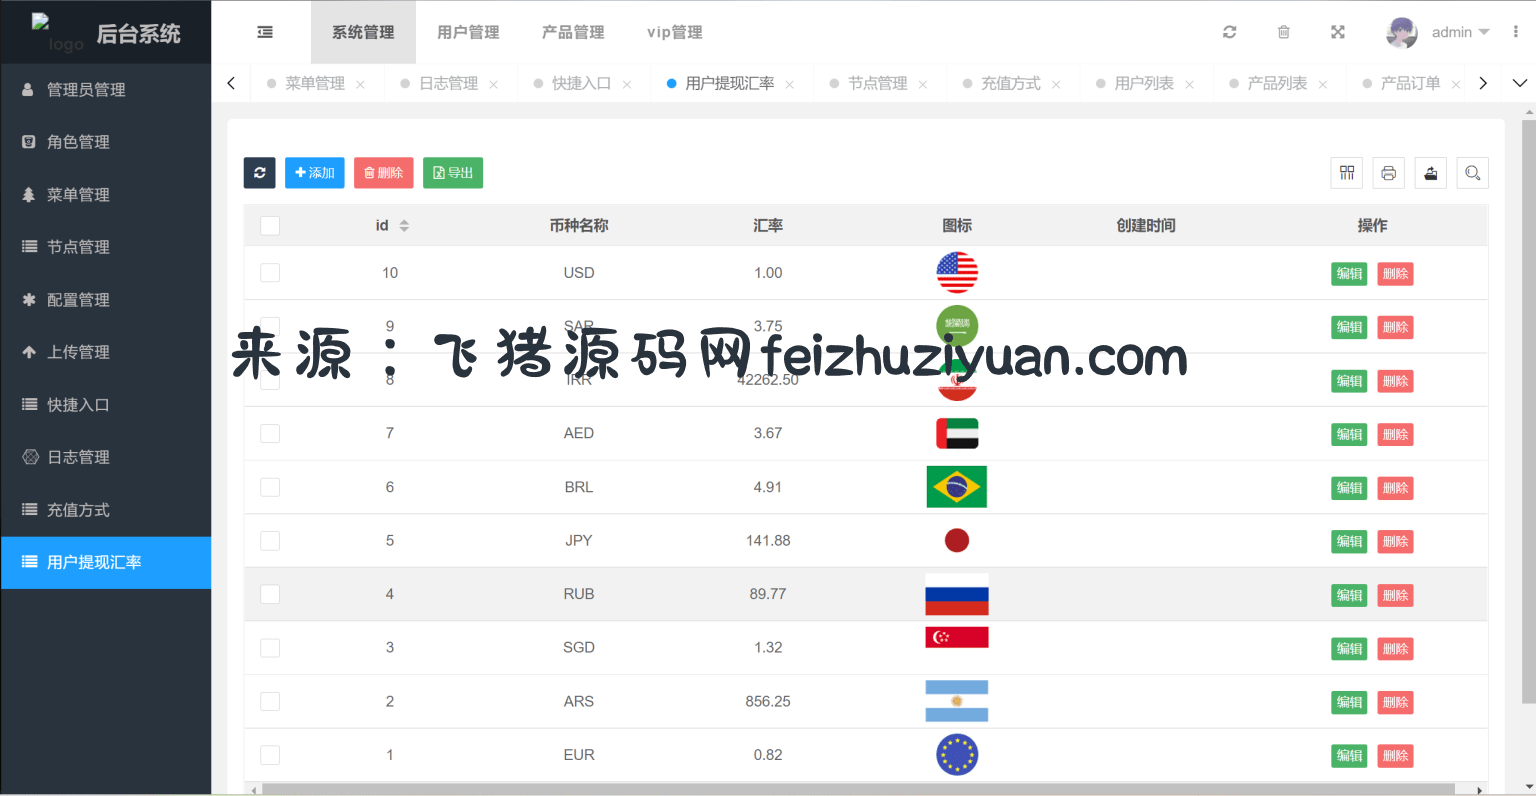Click the refresh icon in the top header
Screen dimensions: 1536x796
(x=1230, y=32)
